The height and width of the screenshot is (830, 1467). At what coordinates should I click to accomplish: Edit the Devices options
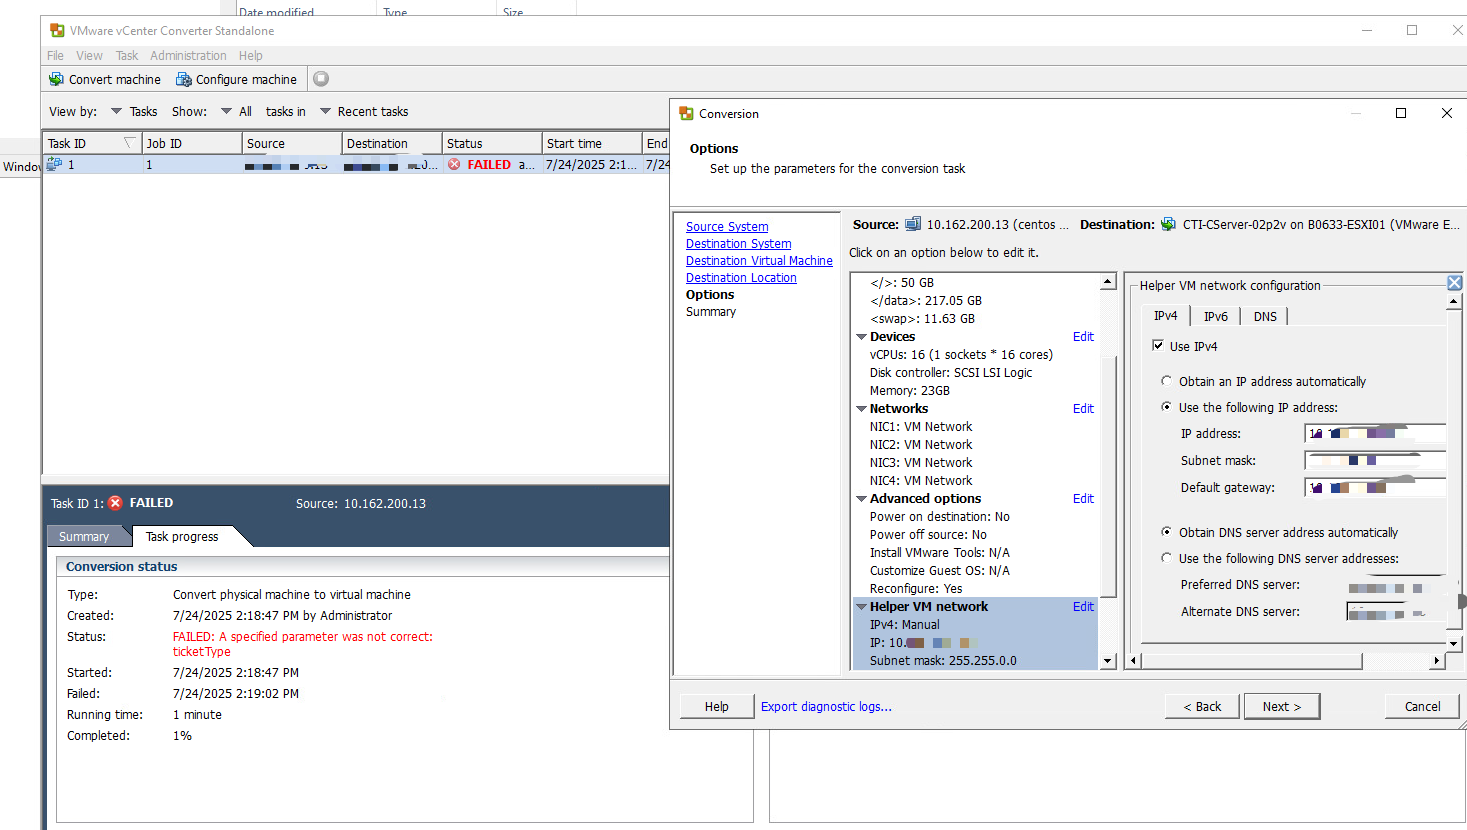[1083, 337]
